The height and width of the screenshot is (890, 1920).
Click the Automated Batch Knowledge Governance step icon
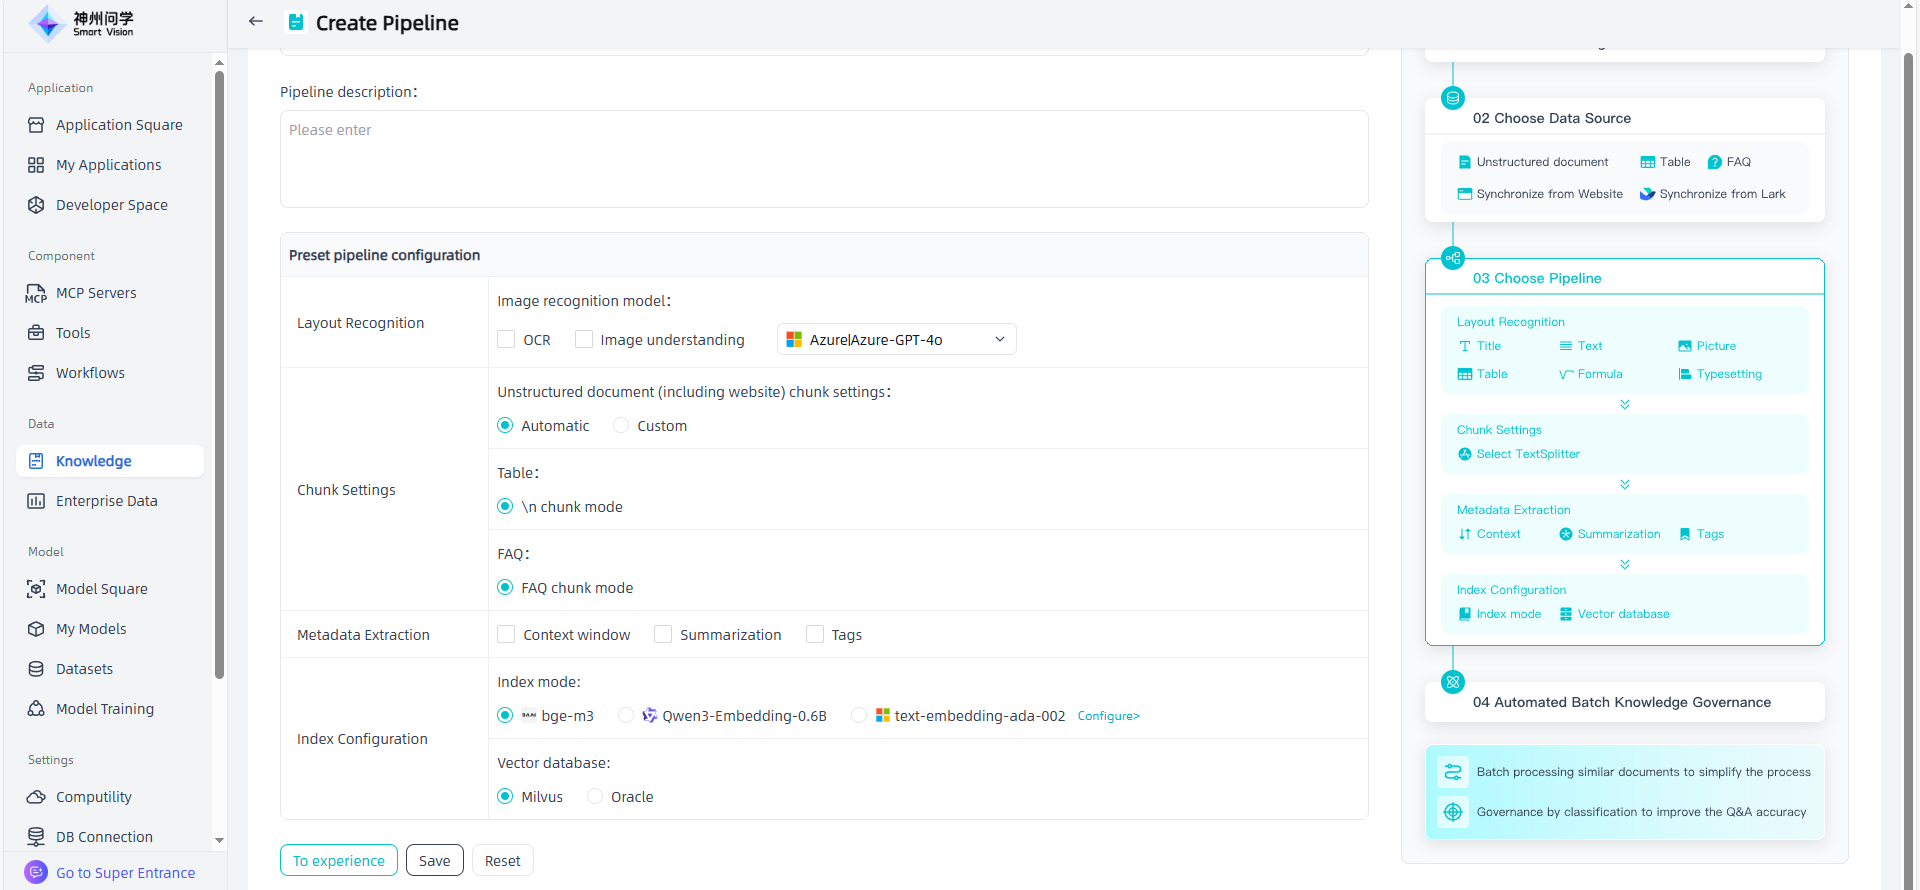[x=1453, y=682]
